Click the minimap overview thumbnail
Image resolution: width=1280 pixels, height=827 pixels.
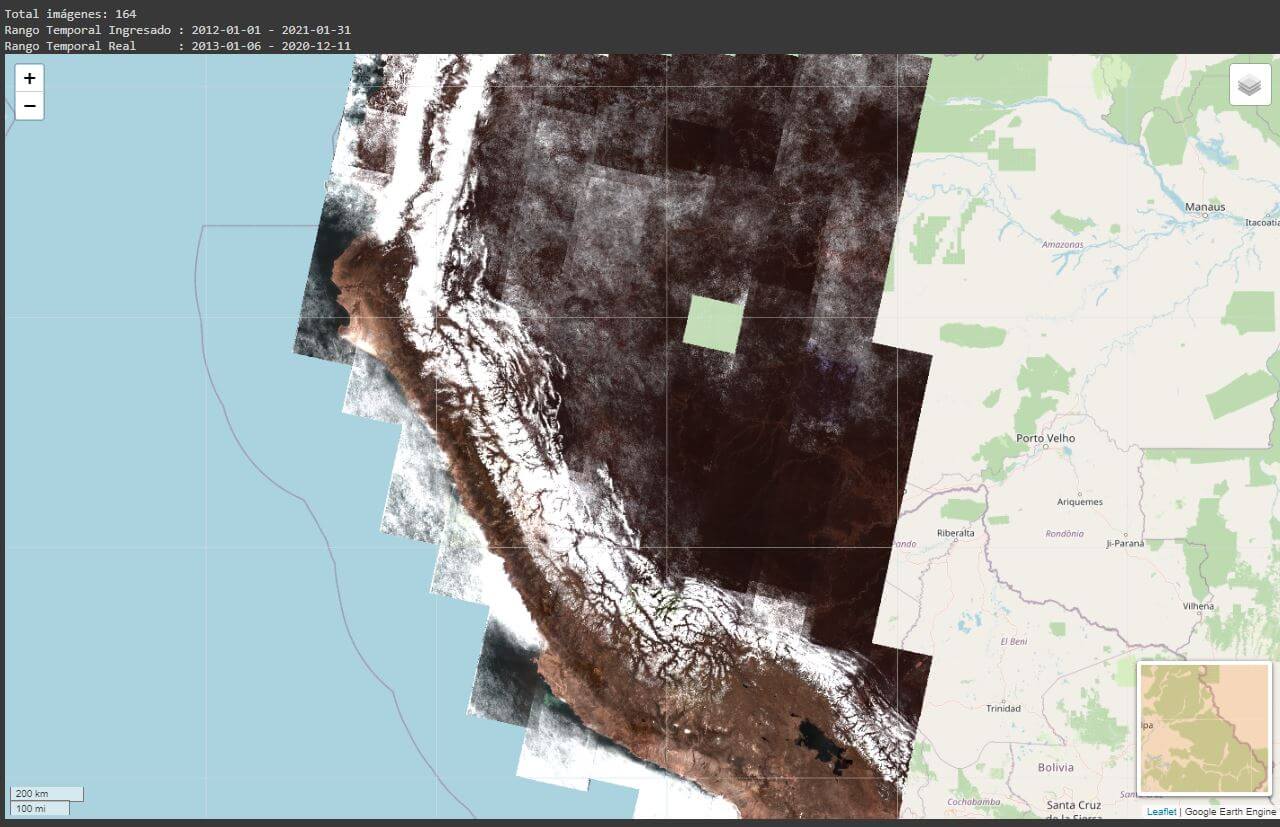[1204, 728]
